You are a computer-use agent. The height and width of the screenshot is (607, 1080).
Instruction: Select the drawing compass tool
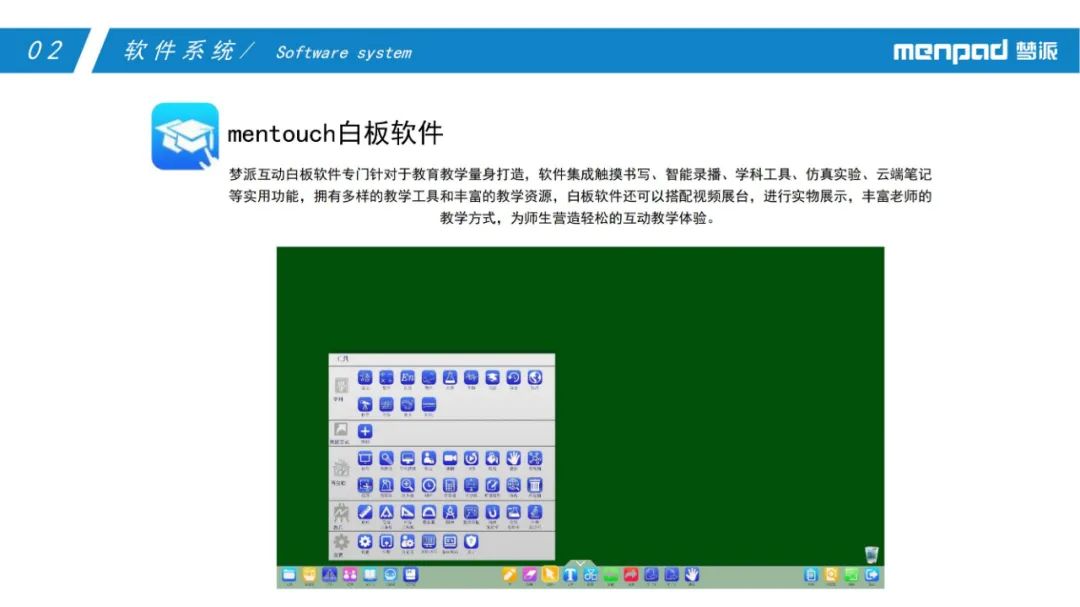450,512
